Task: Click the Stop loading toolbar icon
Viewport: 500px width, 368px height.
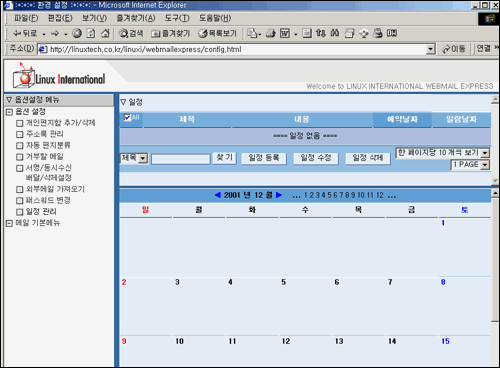Action: 77,33
